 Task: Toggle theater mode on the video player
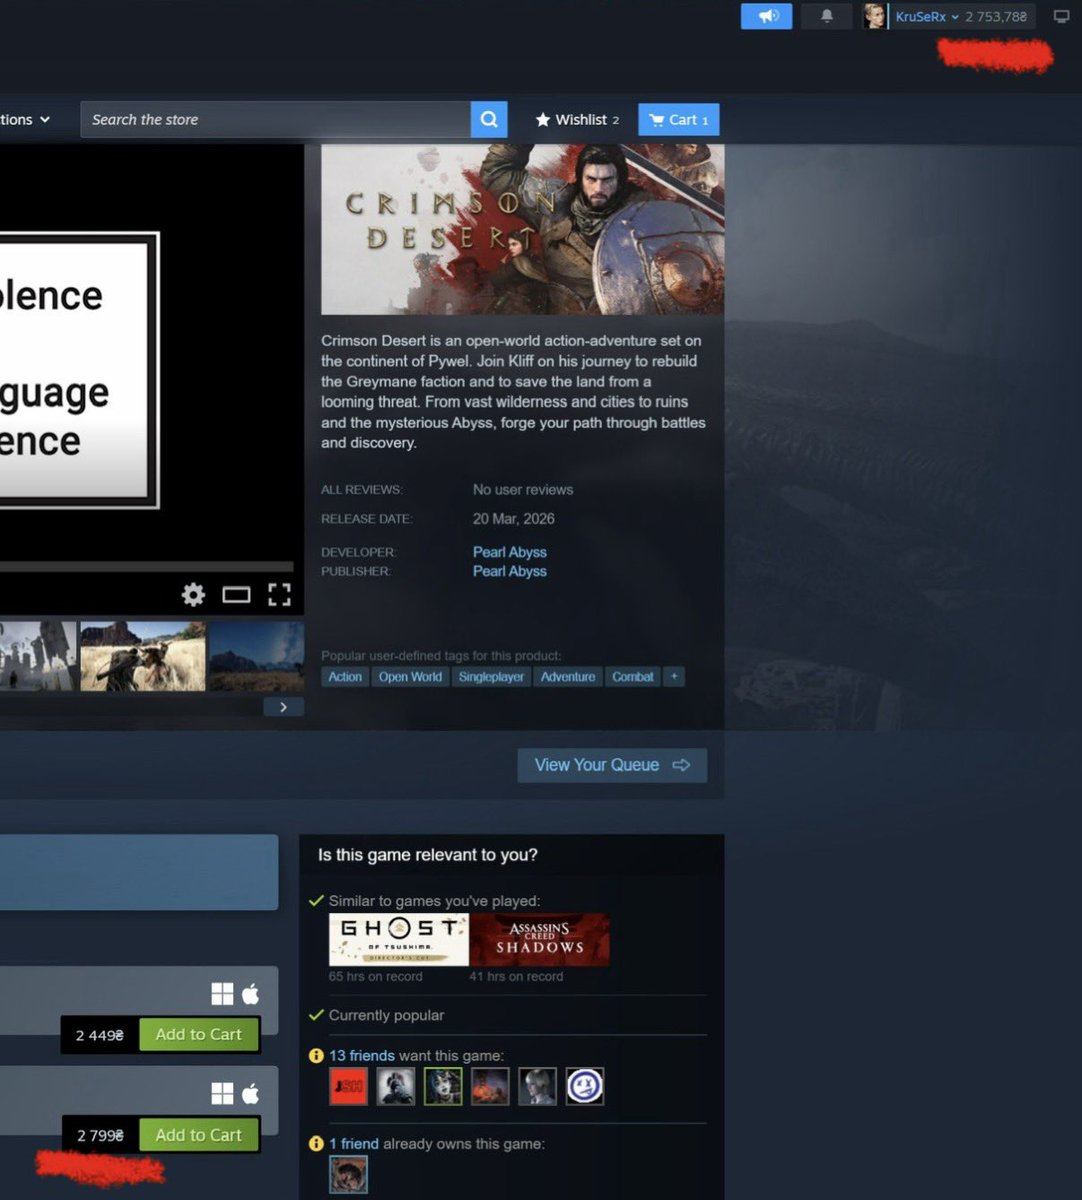click(x=236, y=595)
